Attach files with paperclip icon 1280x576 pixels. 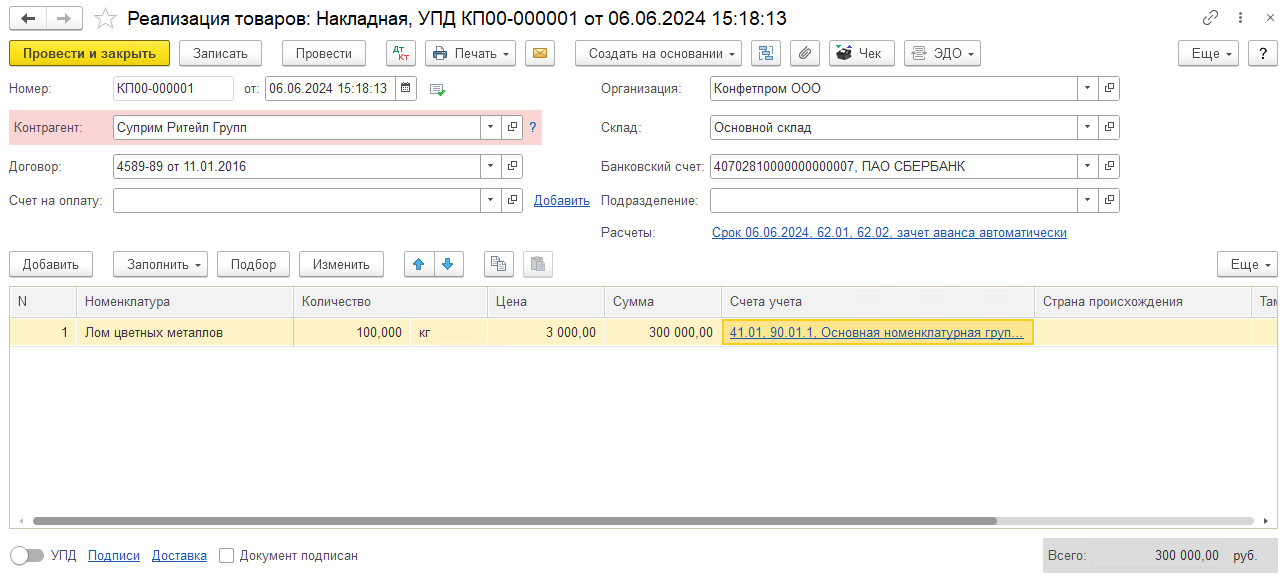click(805, 53)
